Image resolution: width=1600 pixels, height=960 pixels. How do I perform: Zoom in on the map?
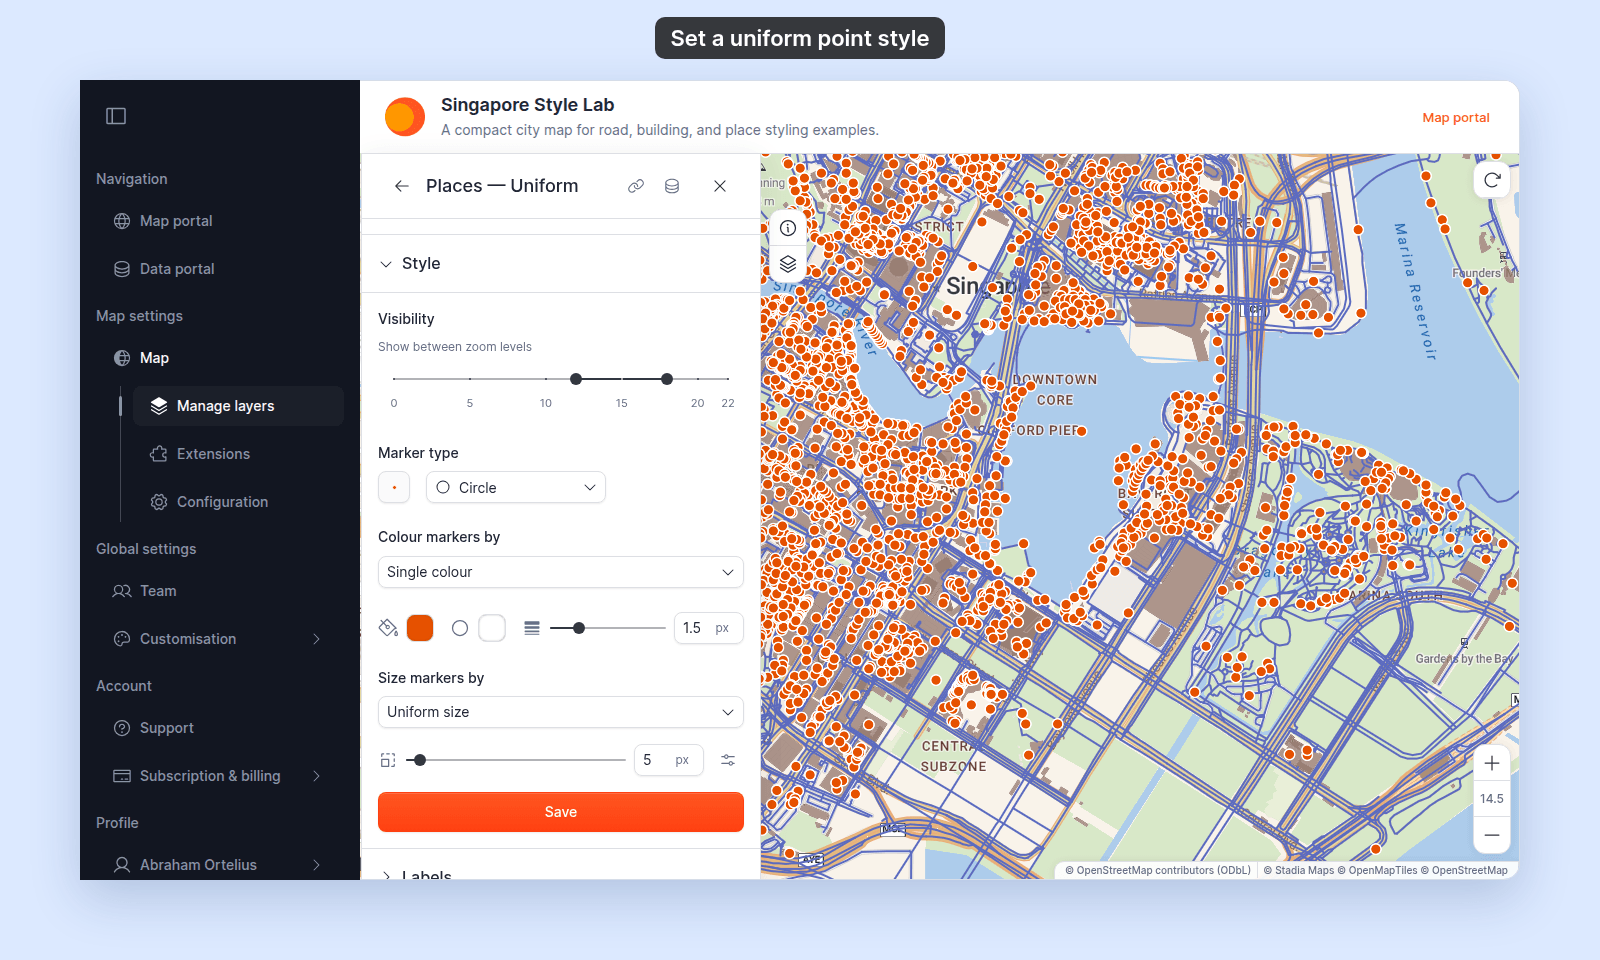[x=1492, y=764]
